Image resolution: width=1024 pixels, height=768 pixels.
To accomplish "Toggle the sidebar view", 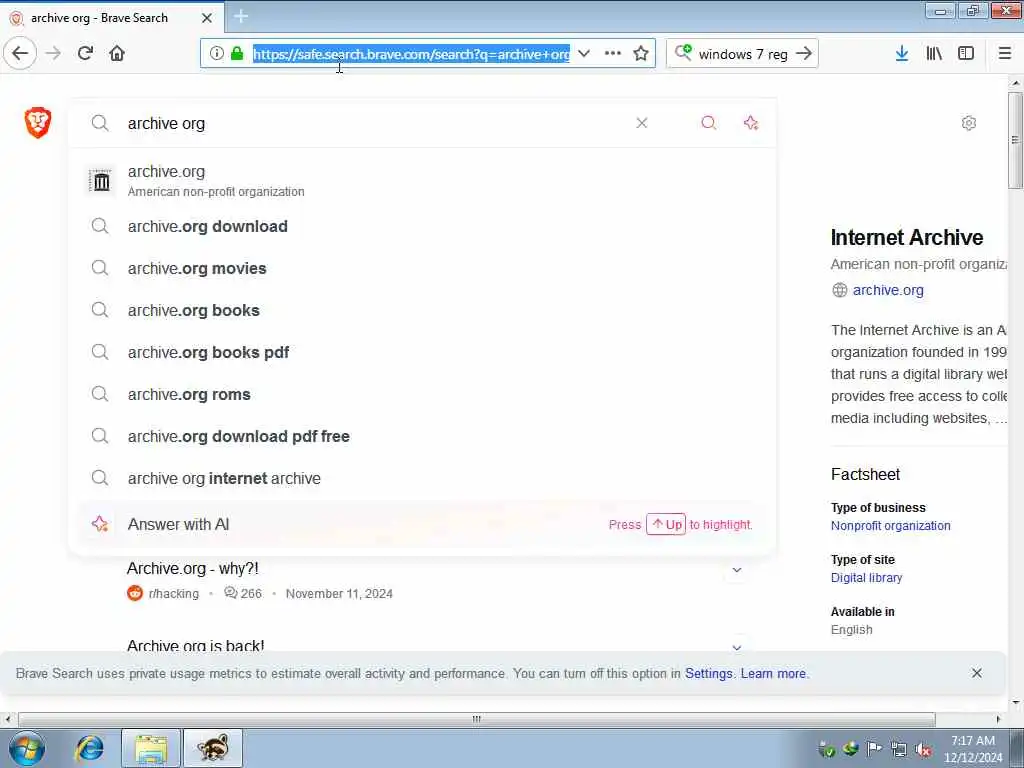I will point(966,54).
